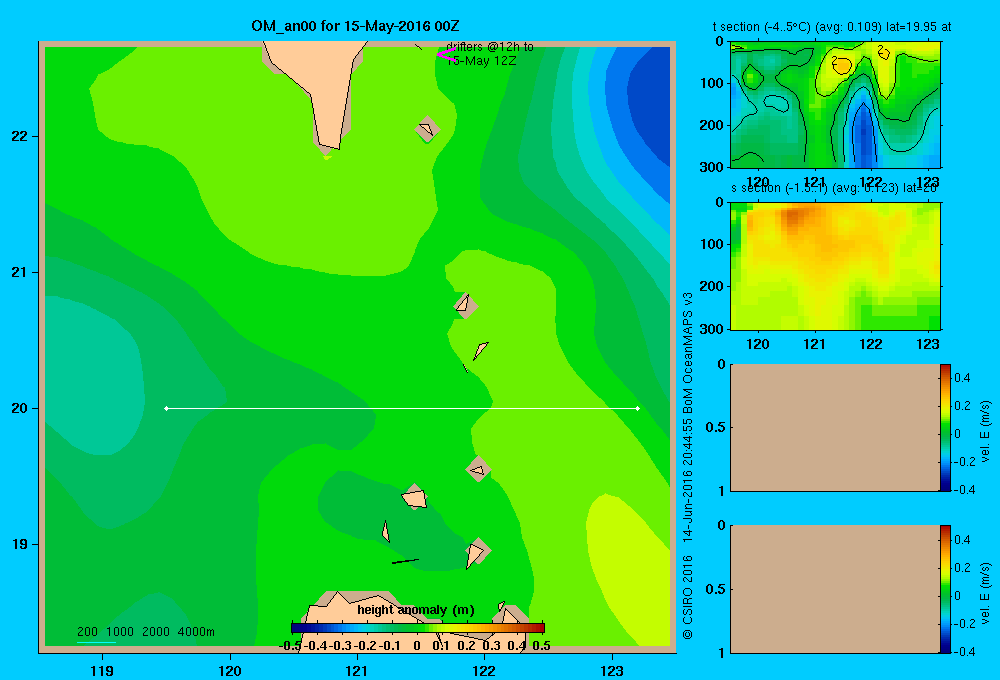Click the white transect line at latitude 20
The height and width of the screenshot is (680, 1000).
tap(402, 408)
